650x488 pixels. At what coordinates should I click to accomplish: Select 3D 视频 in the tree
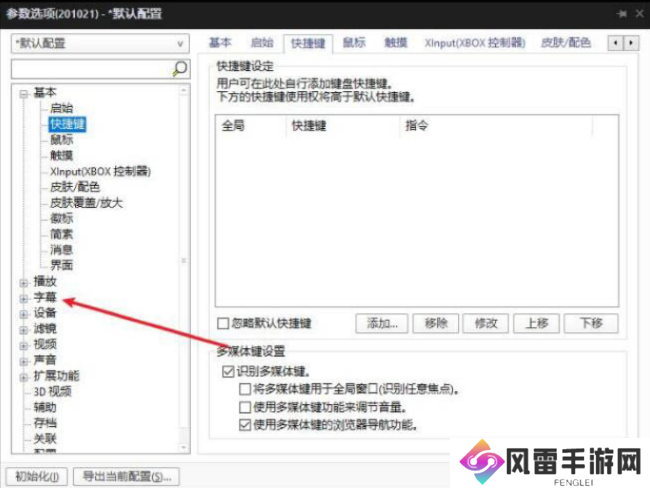click(x=53, y=392)
